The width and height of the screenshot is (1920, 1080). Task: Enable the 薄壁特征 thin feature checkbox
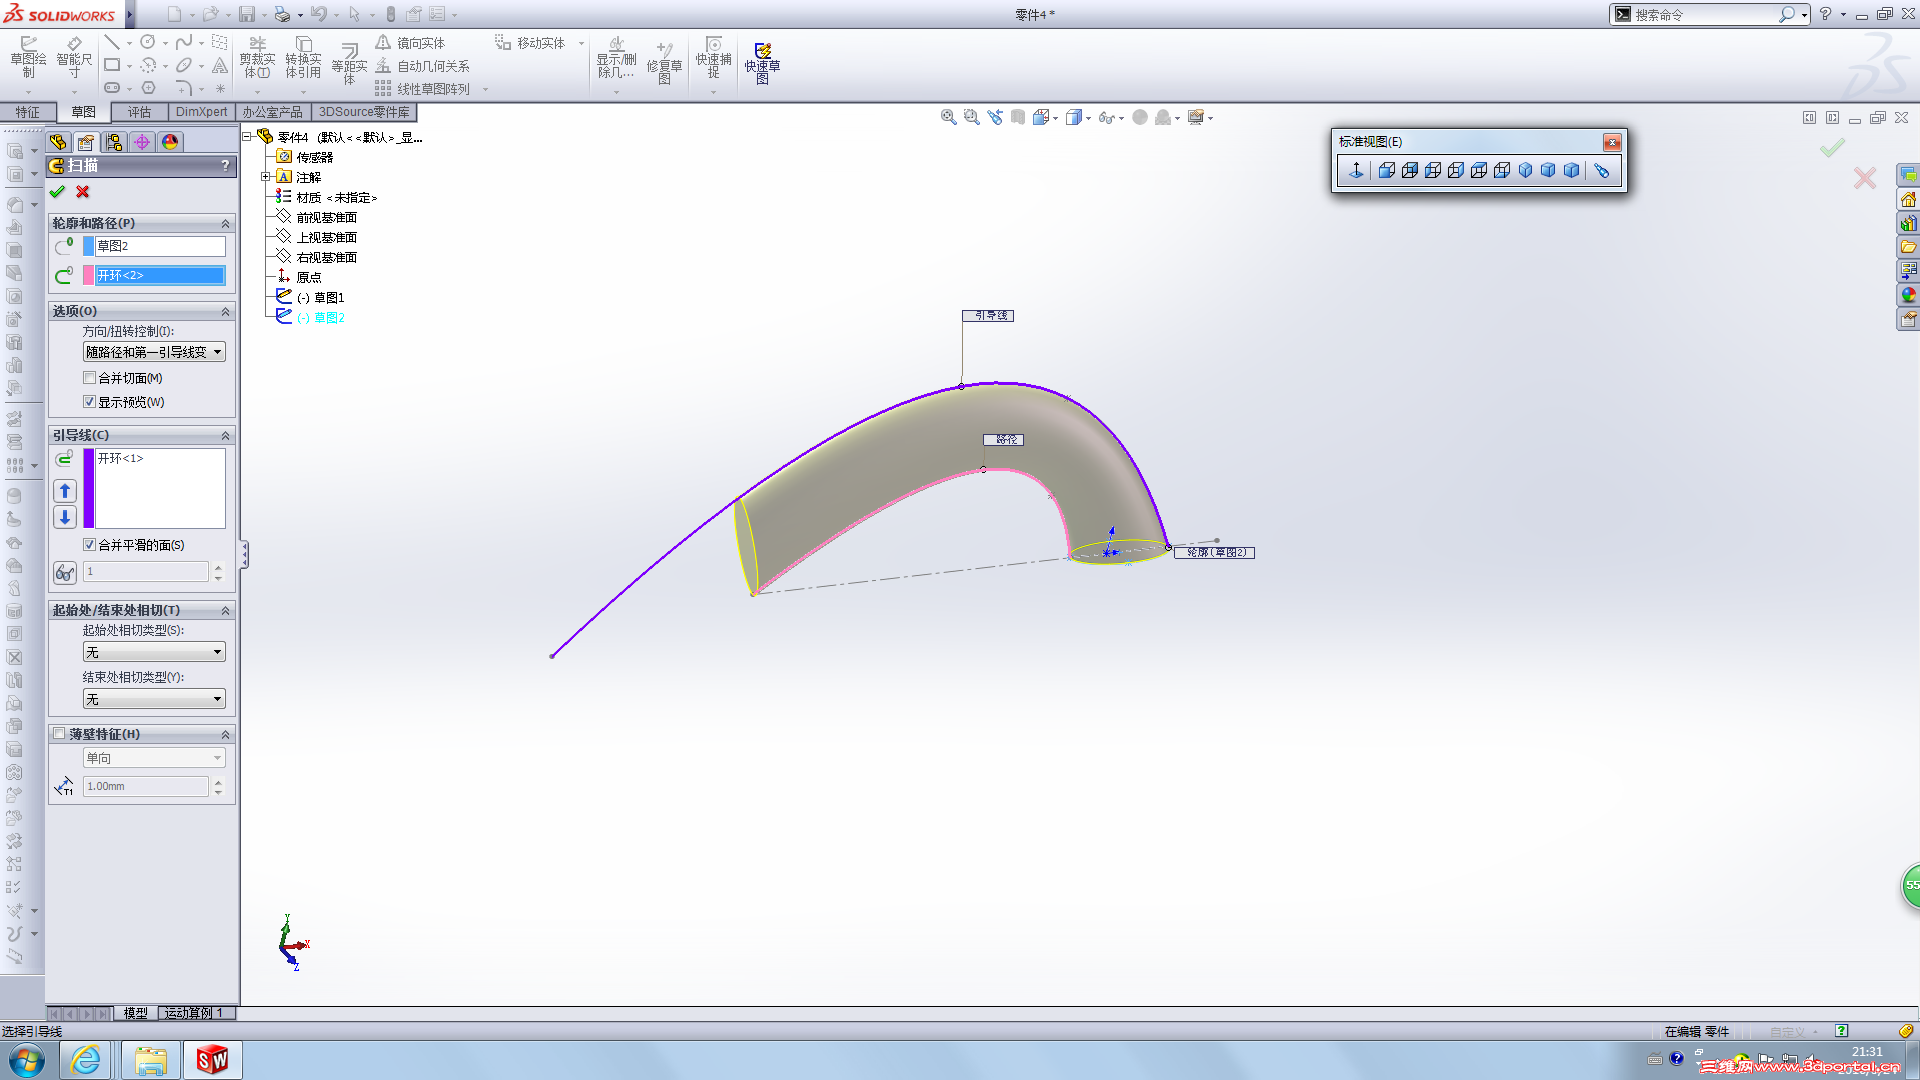tap(59, 734)
